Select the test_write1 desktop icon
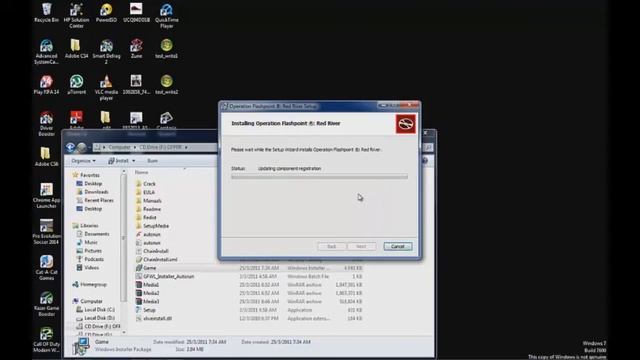Image resolution: width=640 pixels, height=360 pixels. 167,49
